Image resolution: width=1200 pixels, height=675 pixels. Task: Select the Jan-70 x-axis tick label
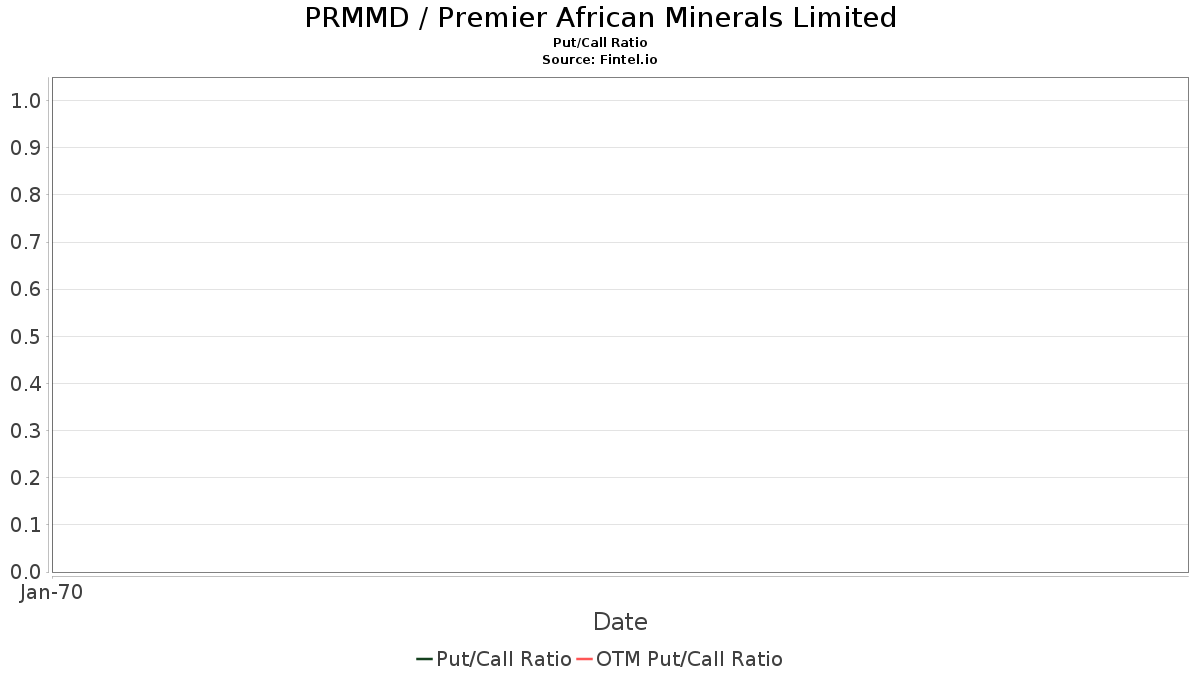[x=51, y=592]
